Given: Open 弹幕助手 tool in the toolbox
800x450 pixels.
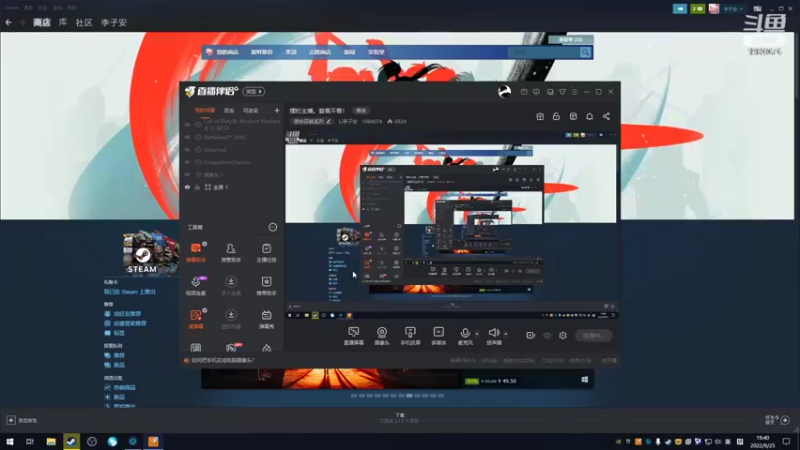Looking at the screenshot, I should [x=196, y=253].
